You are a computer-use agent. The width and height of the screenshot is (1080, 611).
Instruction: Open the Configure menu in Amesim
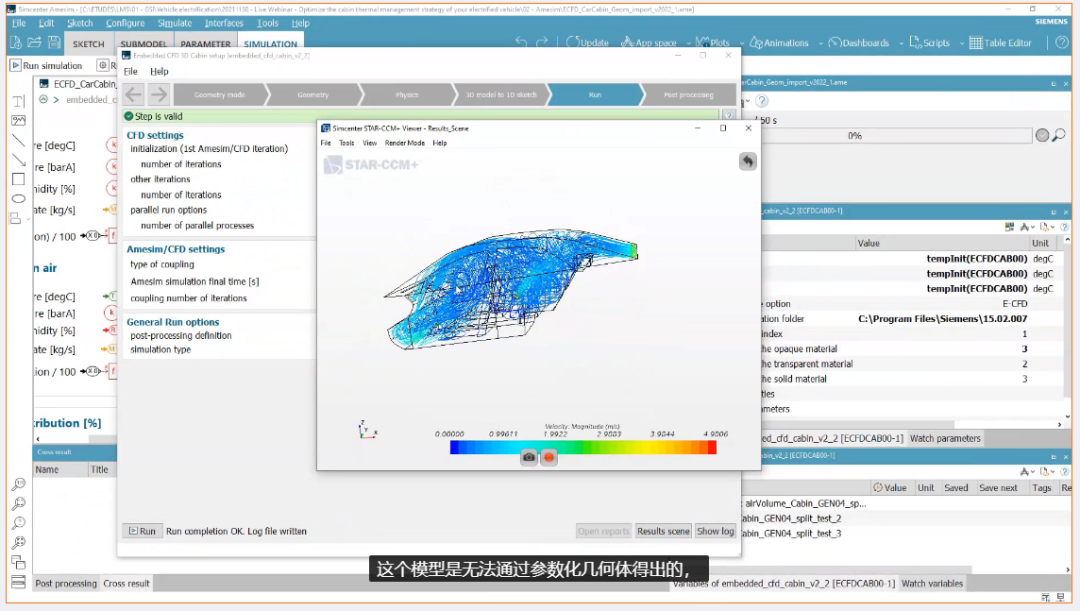[x=125, y=23]
